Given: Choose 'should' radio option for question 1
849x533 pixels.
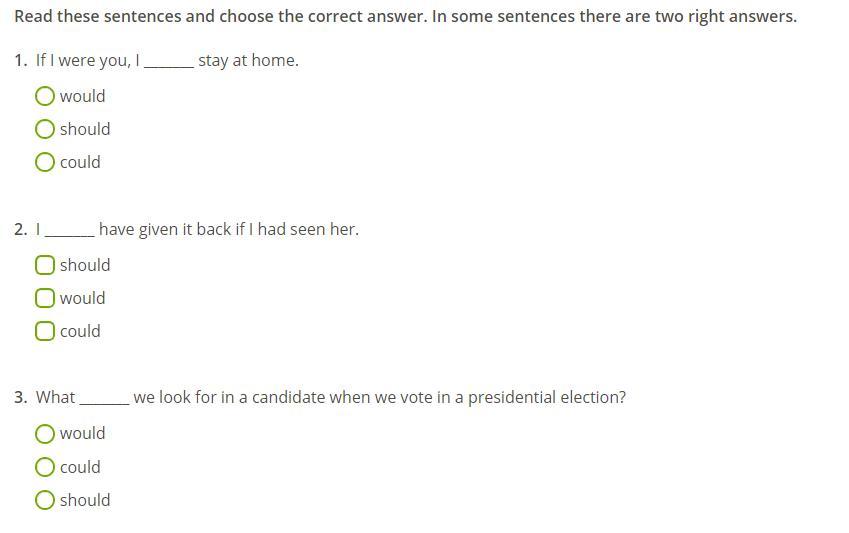Looking at the screenshot, I should pos(45,129).
